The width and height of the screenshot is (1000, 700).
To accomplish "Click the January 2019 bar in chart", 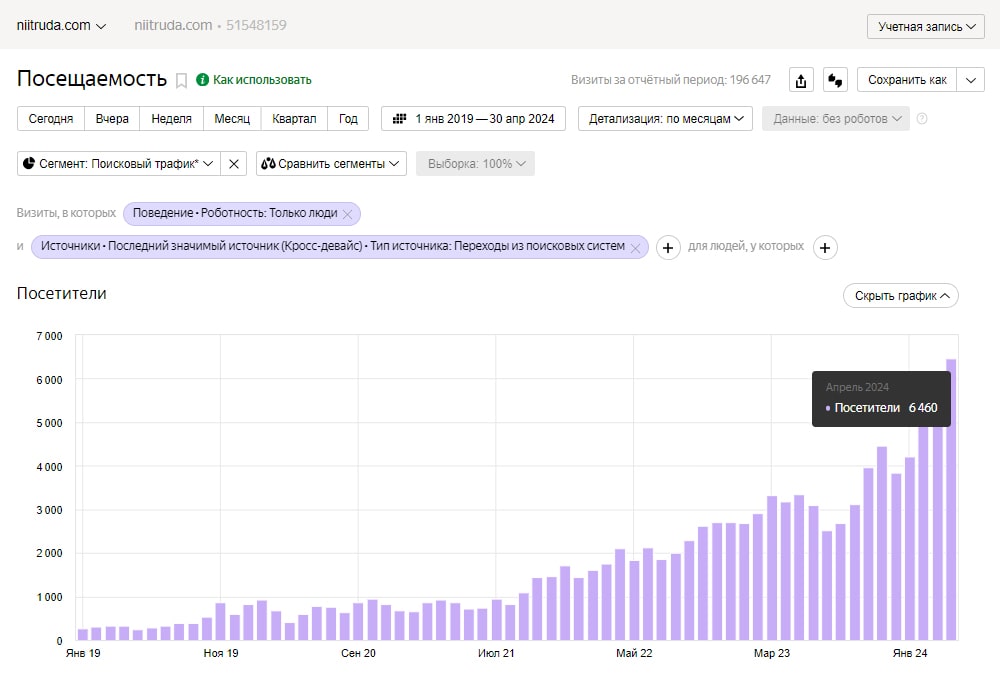I will [83, 635].
